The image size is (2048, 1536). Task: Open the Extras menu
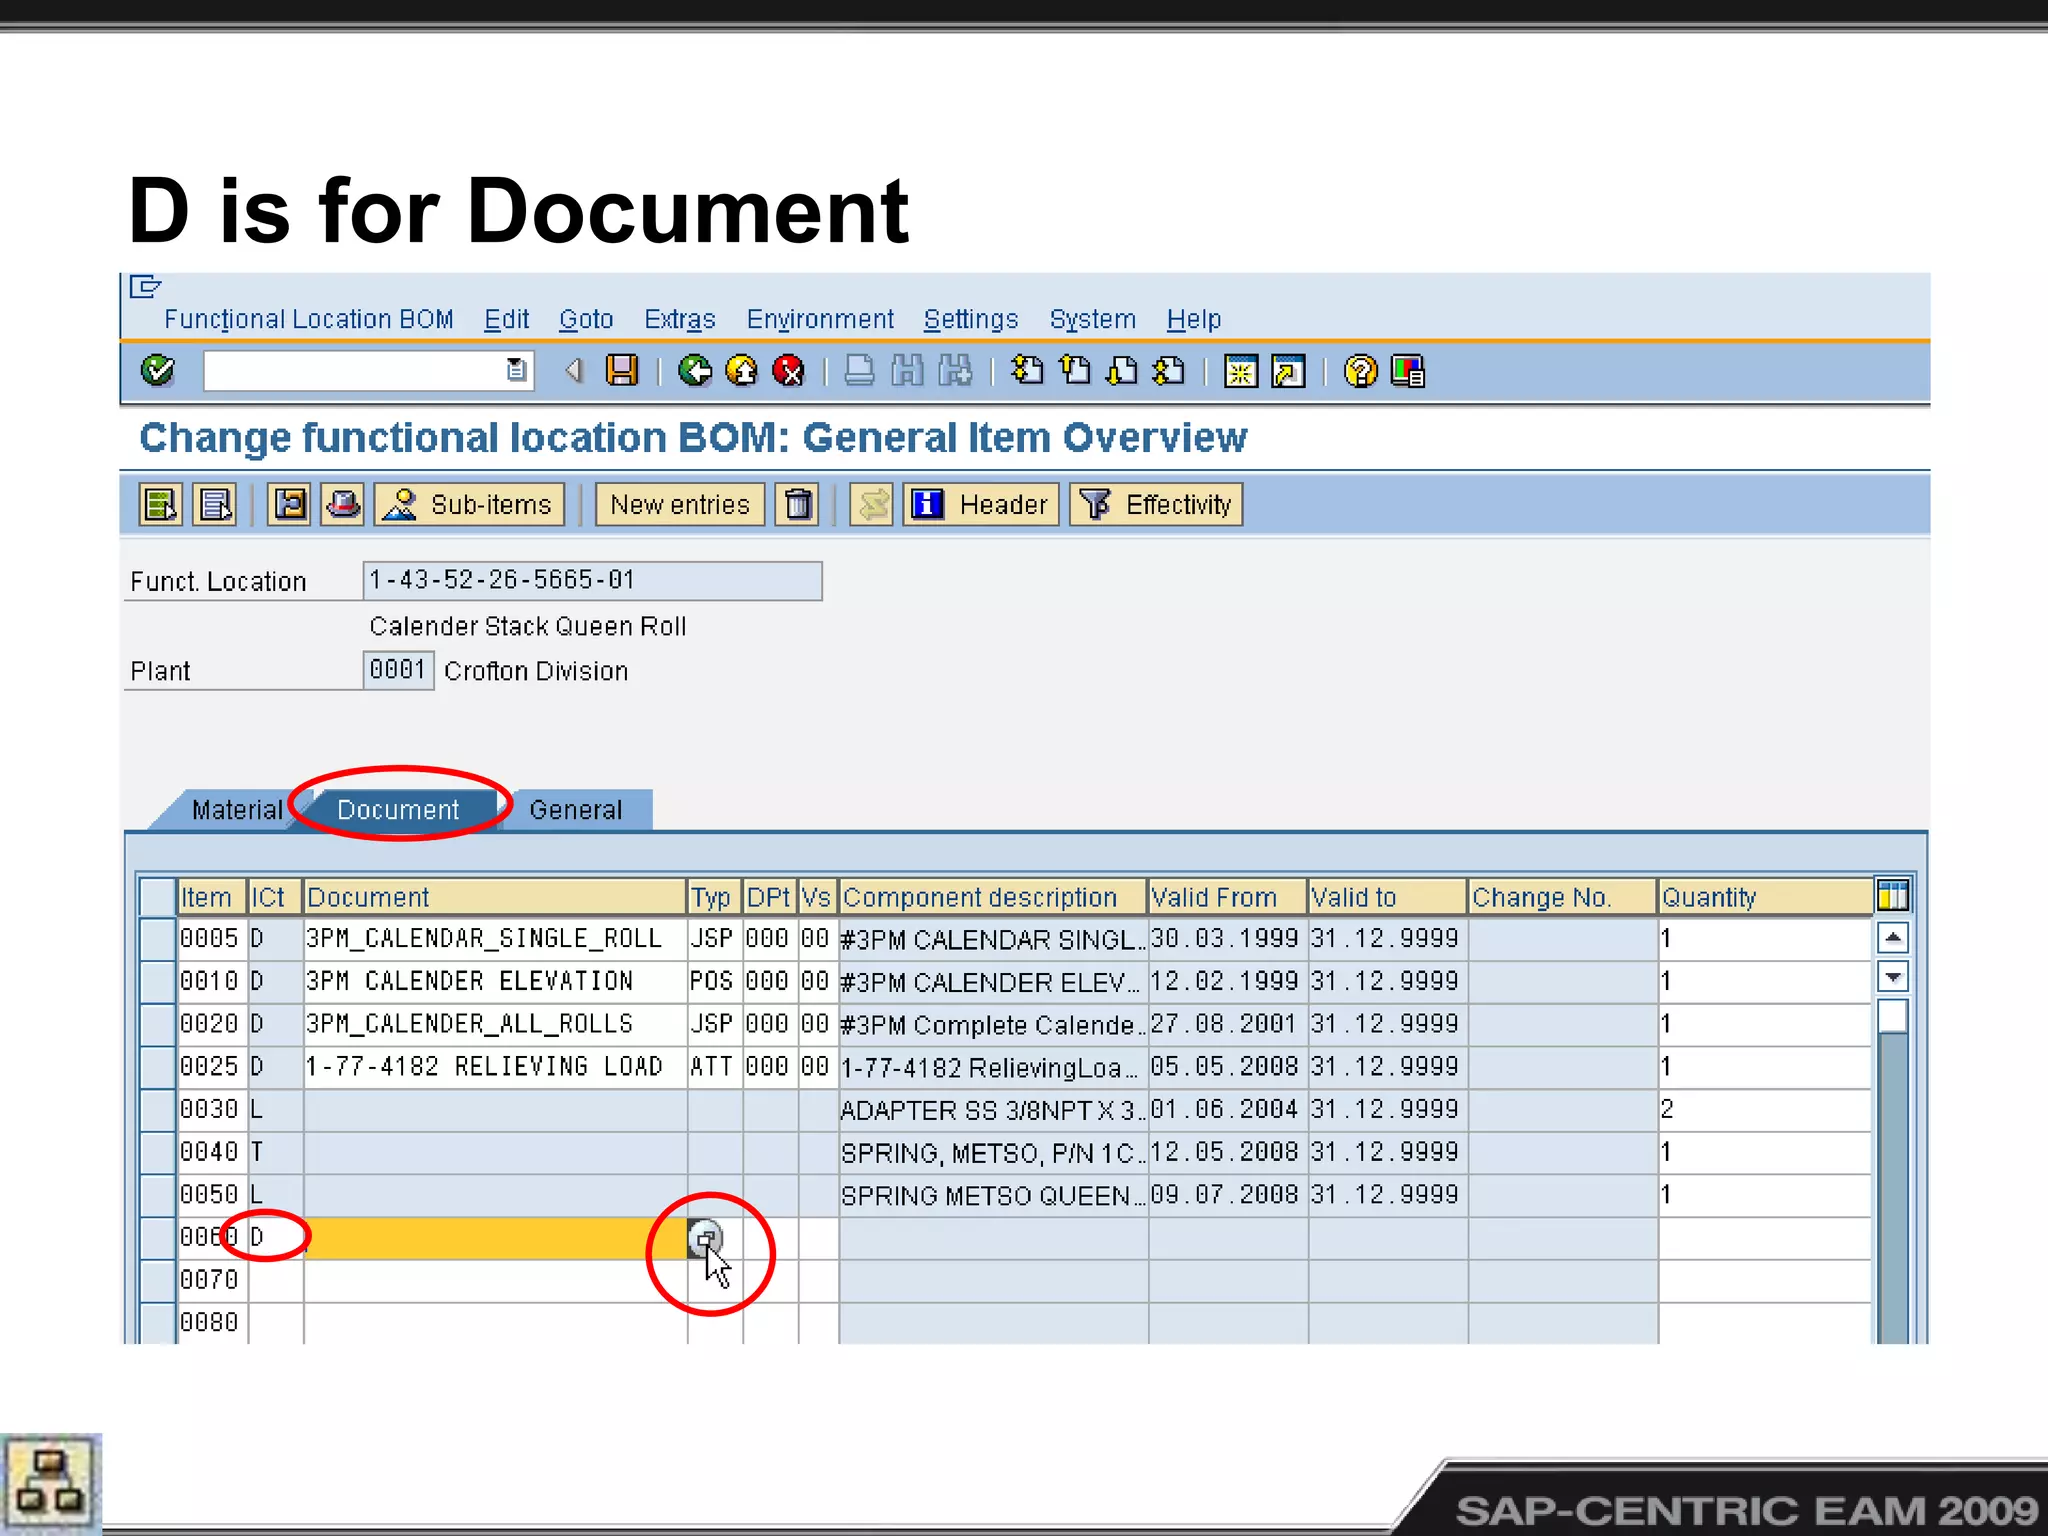pos(679,319)
